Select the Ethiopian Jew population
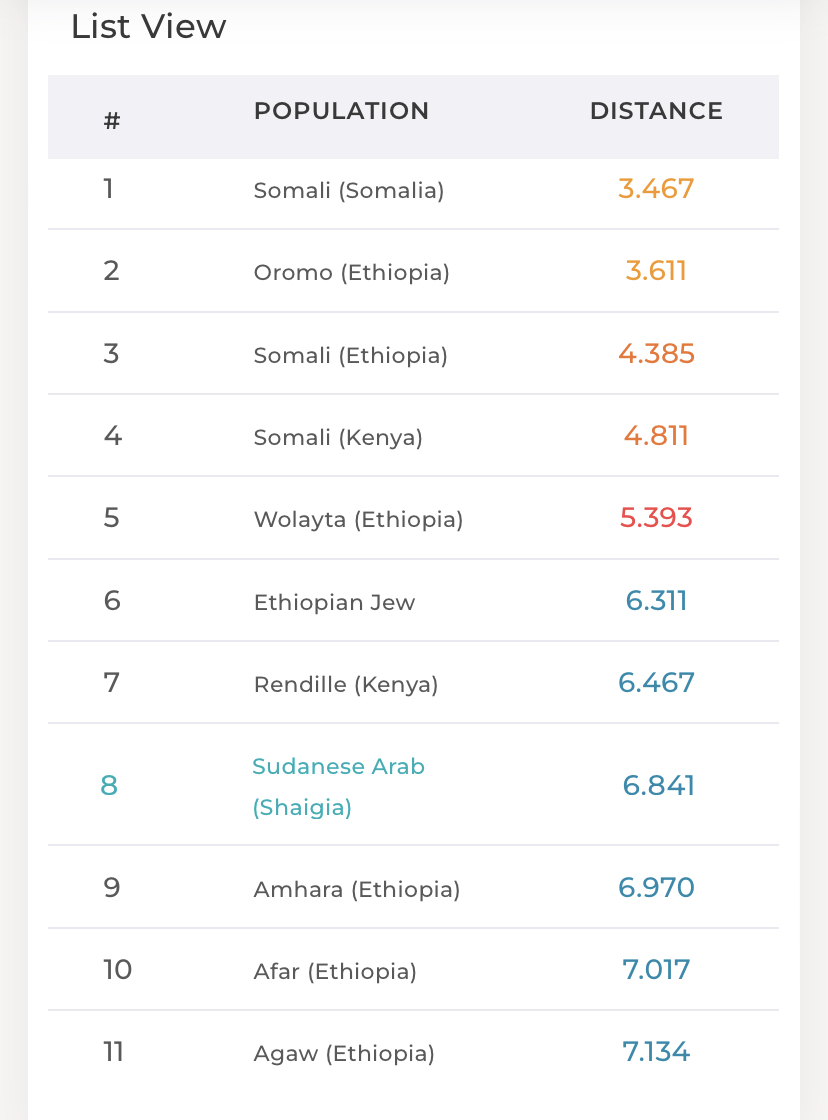 tap(334, 602)
